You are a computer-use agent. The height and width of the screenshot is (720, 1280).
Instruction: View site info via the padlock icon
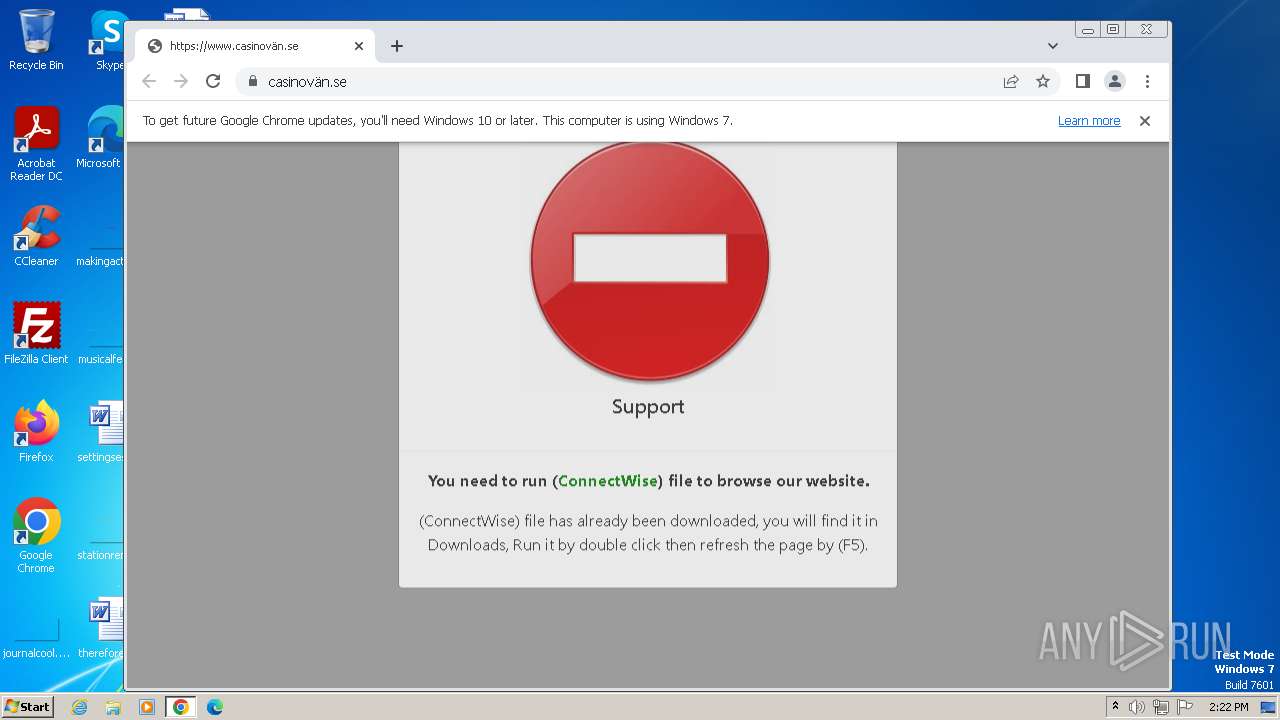252,81
